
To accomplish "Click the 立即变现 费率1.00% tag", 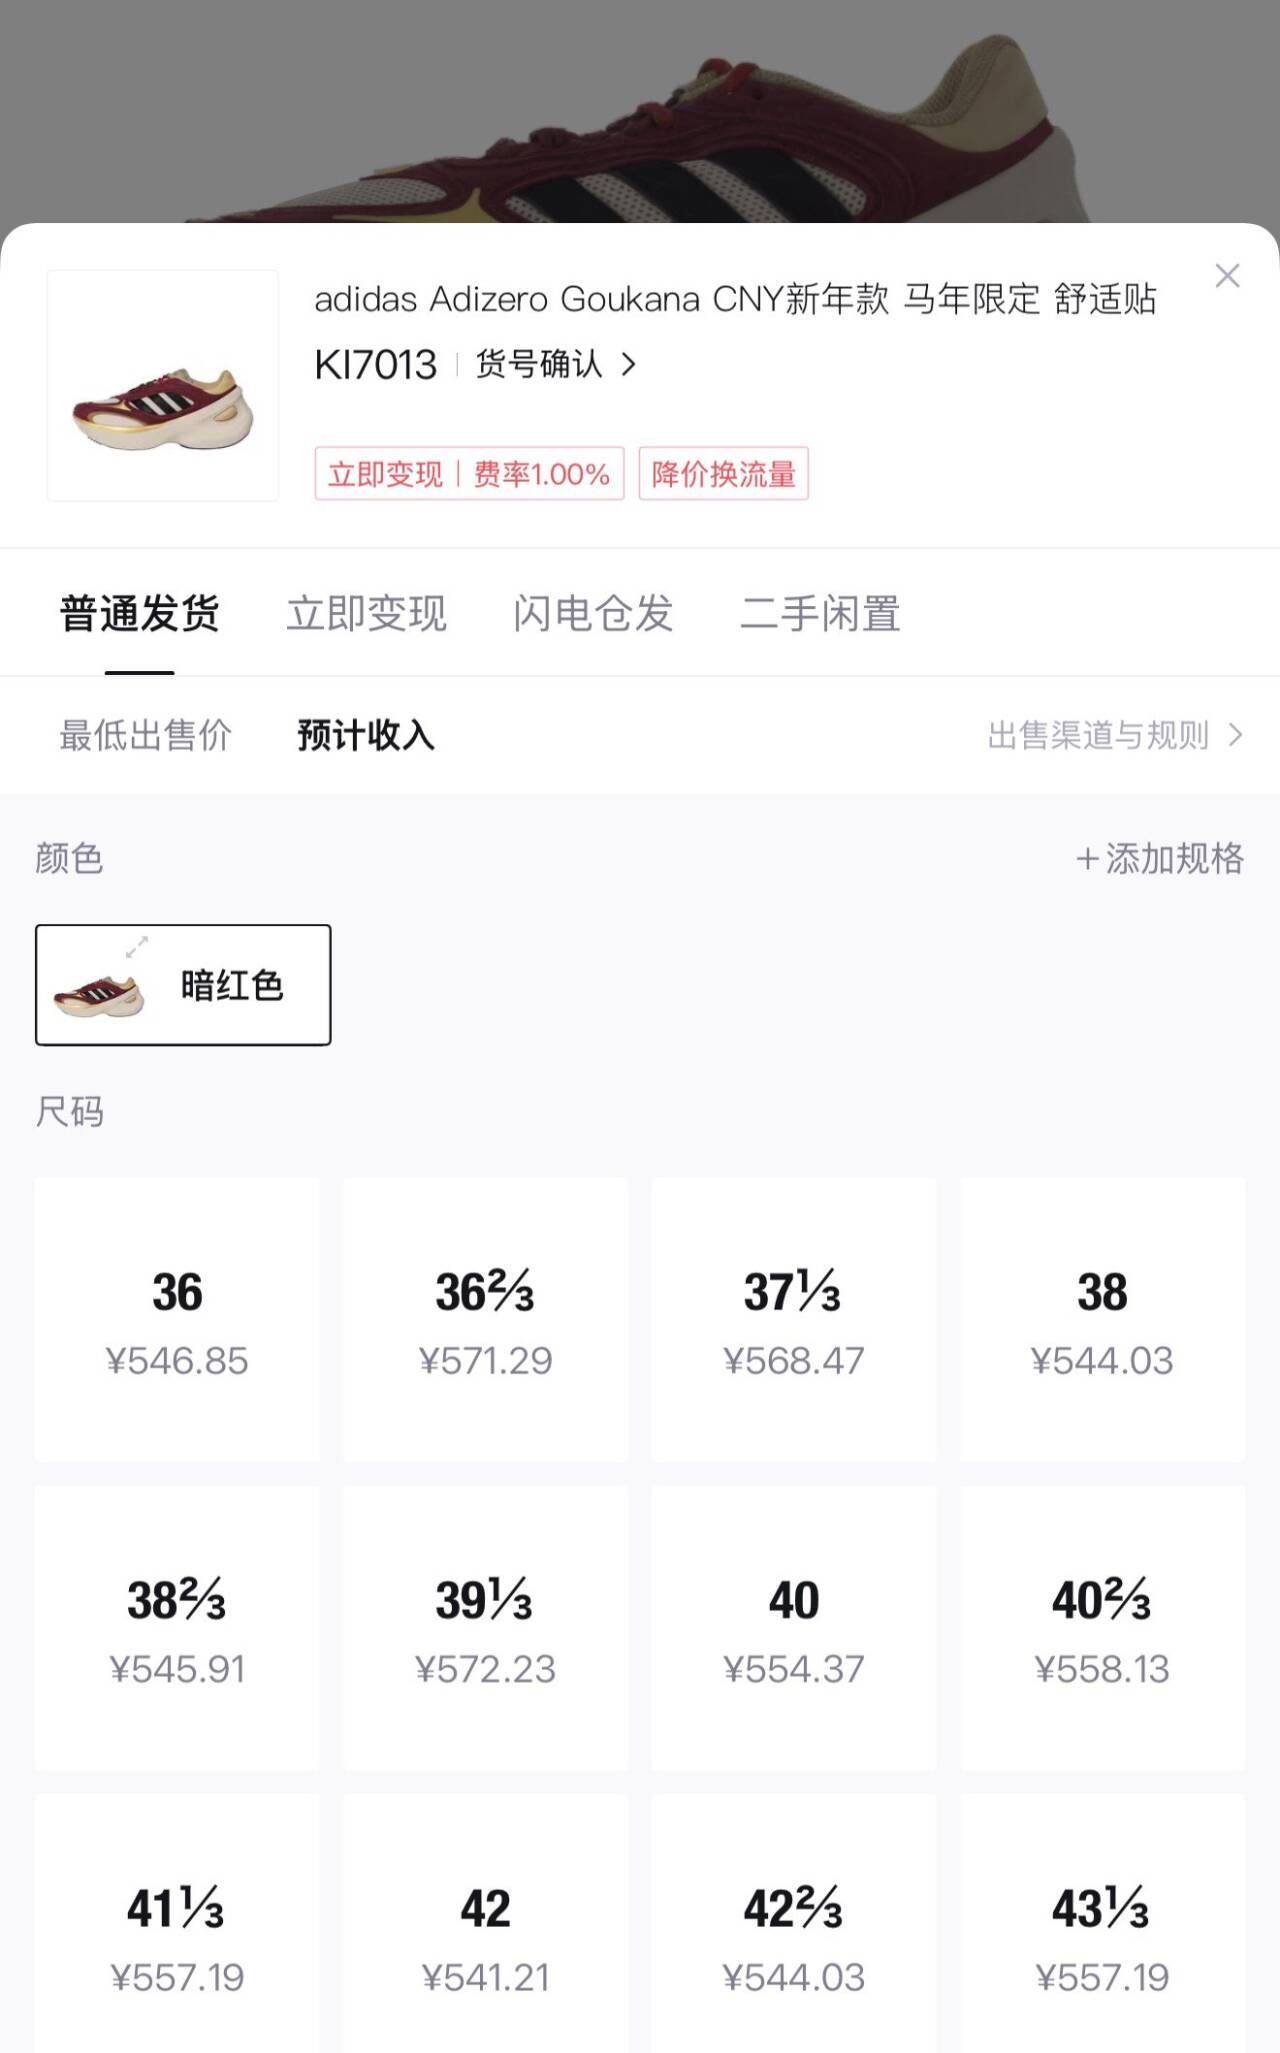I will pyautogui.click(x=469, y=474).
